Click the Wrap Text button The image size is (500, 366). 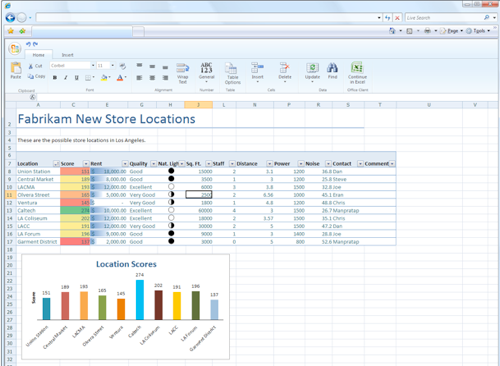[x=183, y=73]
